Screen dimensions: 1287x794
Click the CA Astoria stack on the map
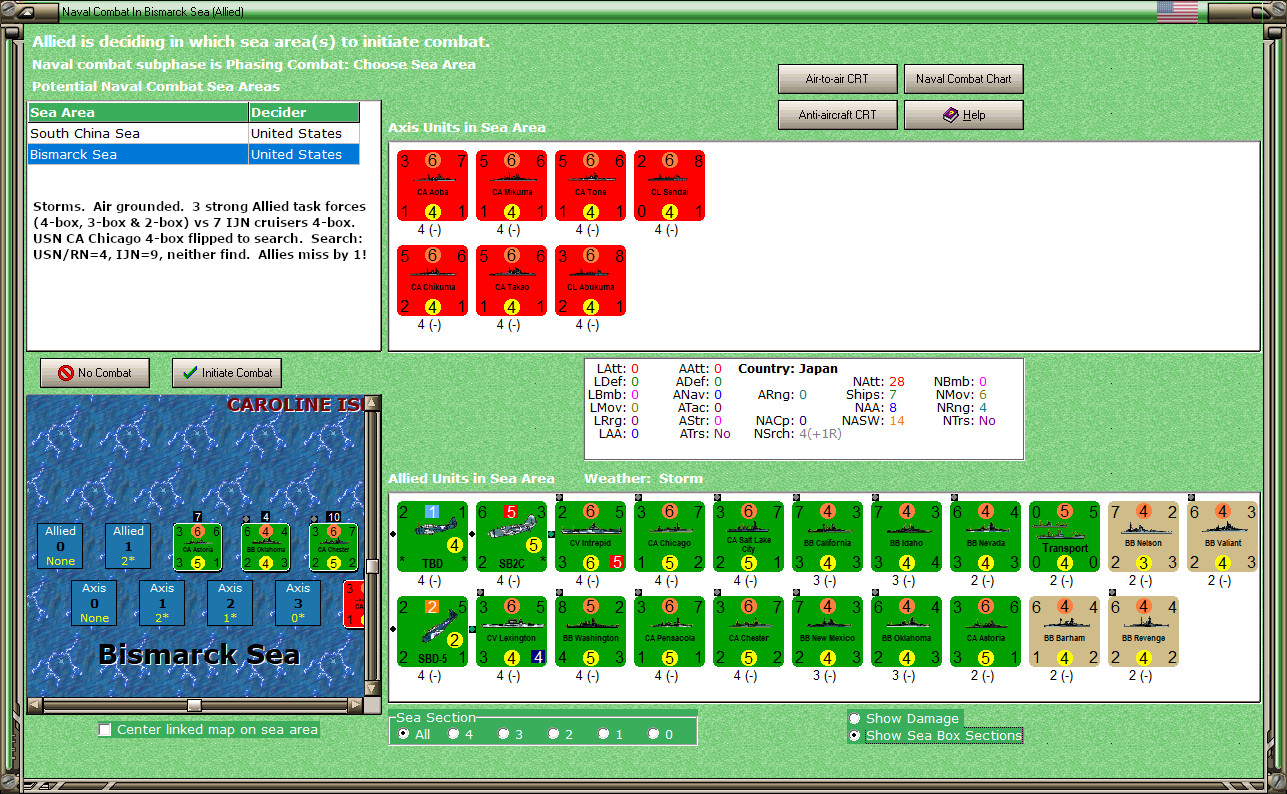tap(198, 547)
